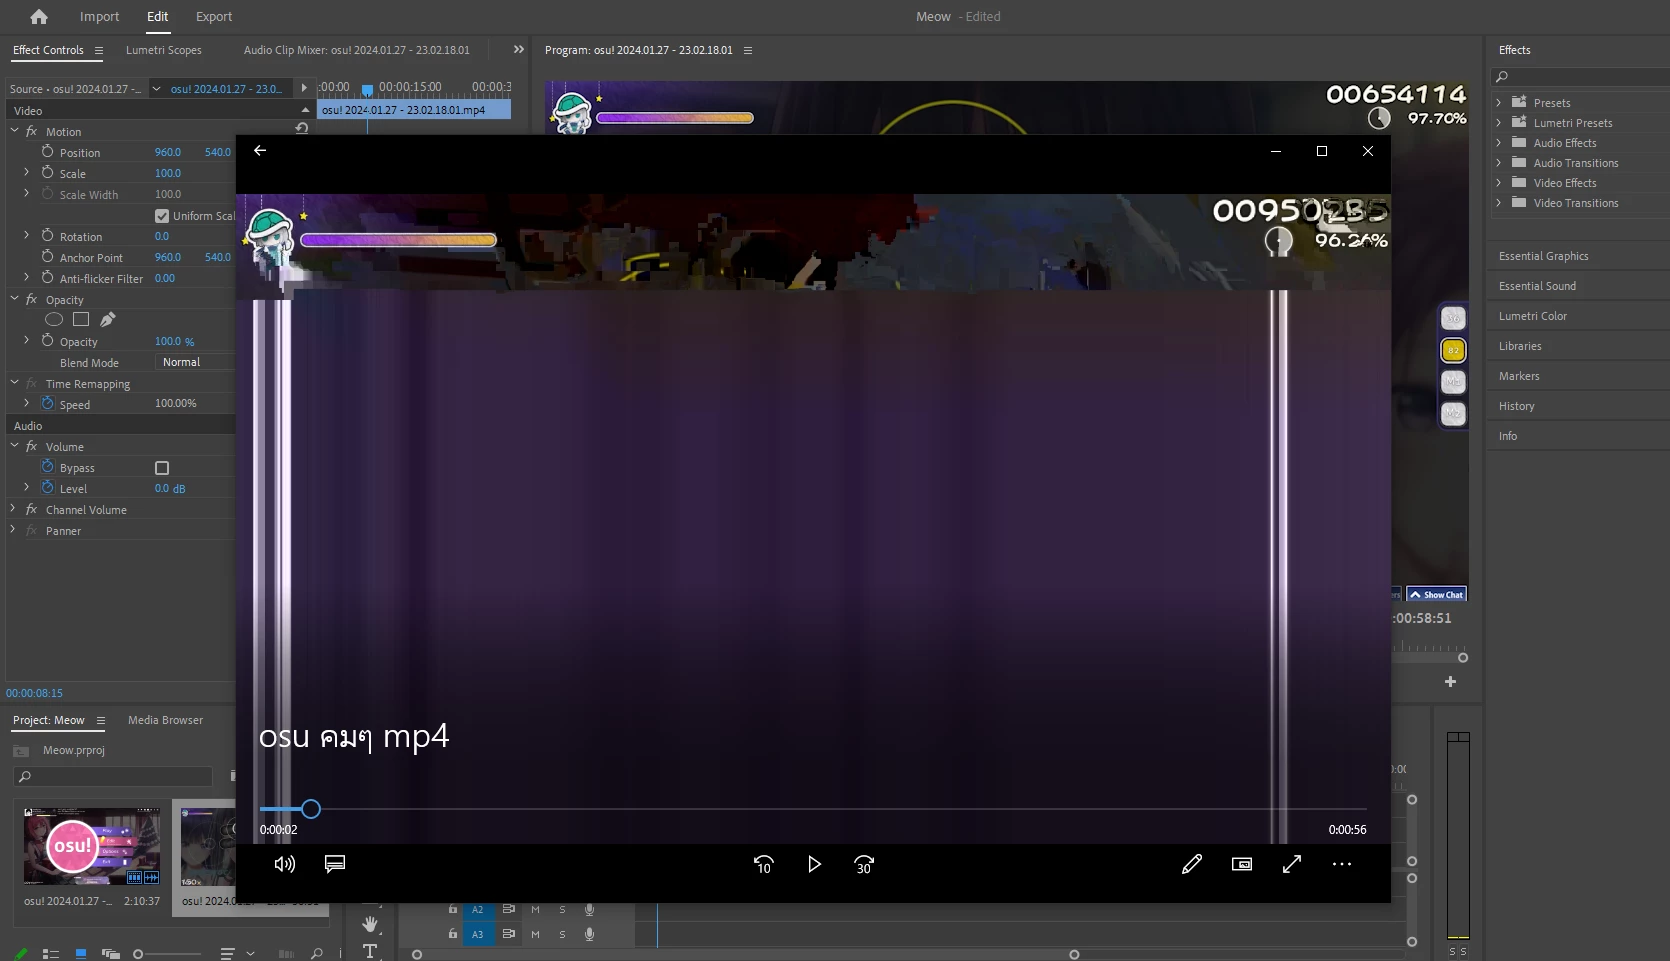This screenshot has height=961, width=1670.
Task: Click the Project panel thumbnail zoom slider
Action: tap(138, 954)
